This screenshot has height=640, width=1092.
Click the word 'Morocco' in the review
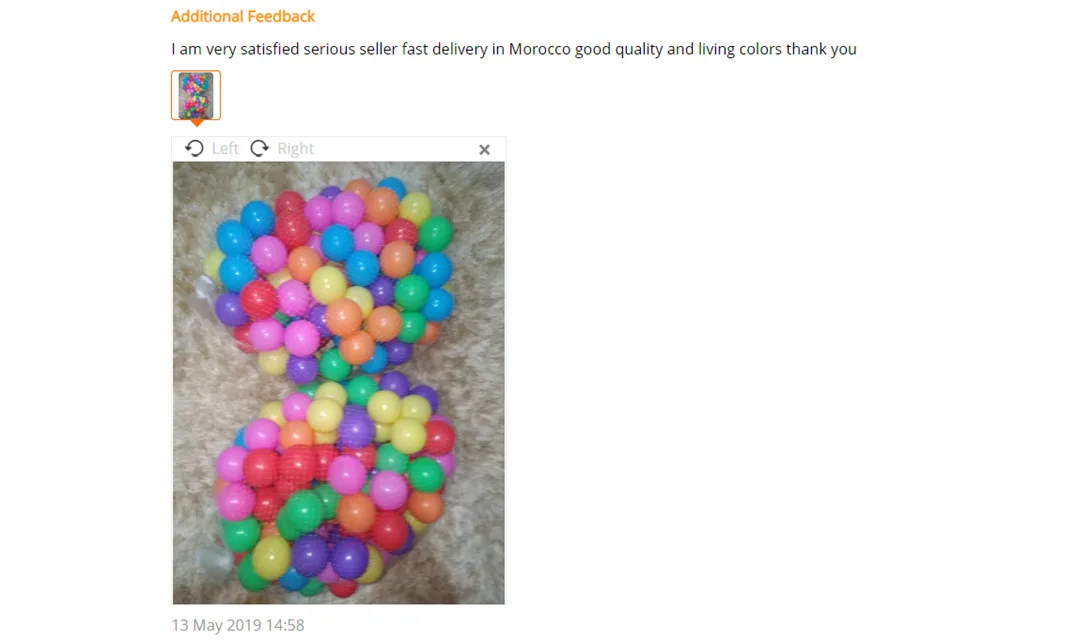click(x=540, y=49)
